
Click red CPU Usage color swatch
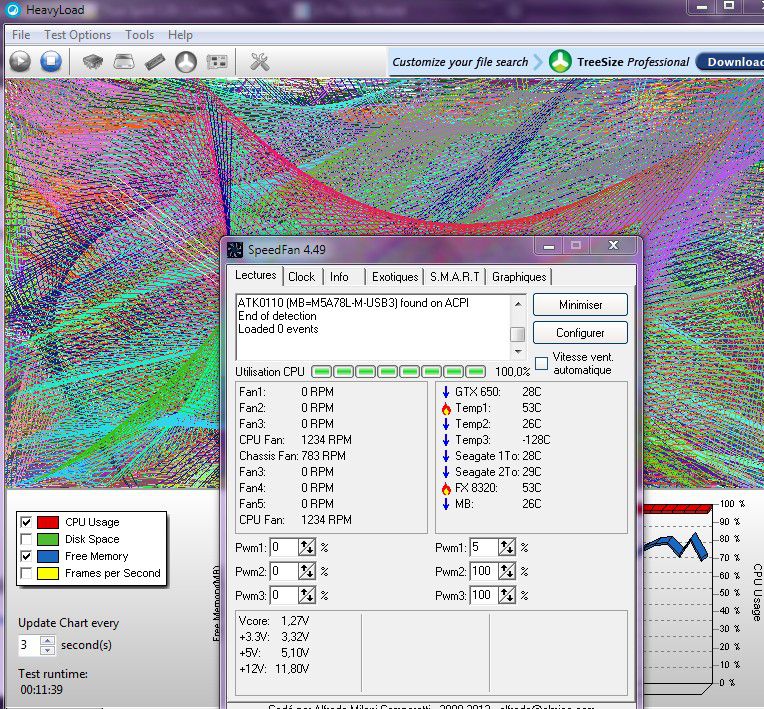[x=48, y=522]
